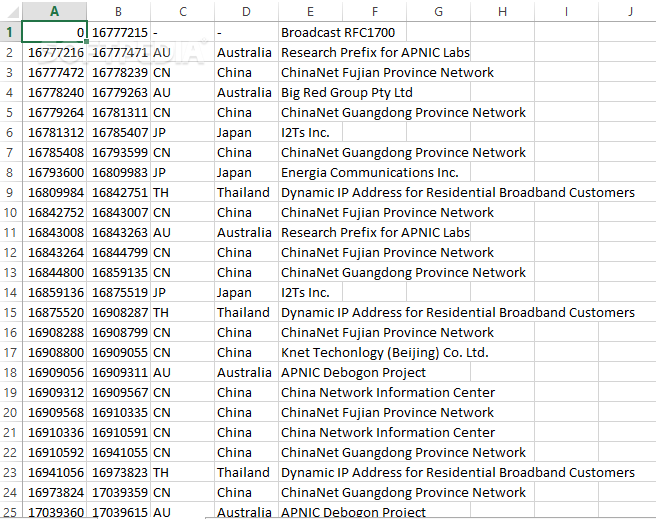Screen dimensions: 656x519
Task: Click 'China Network Information Center' in row 21
Action: click(388, 432)
